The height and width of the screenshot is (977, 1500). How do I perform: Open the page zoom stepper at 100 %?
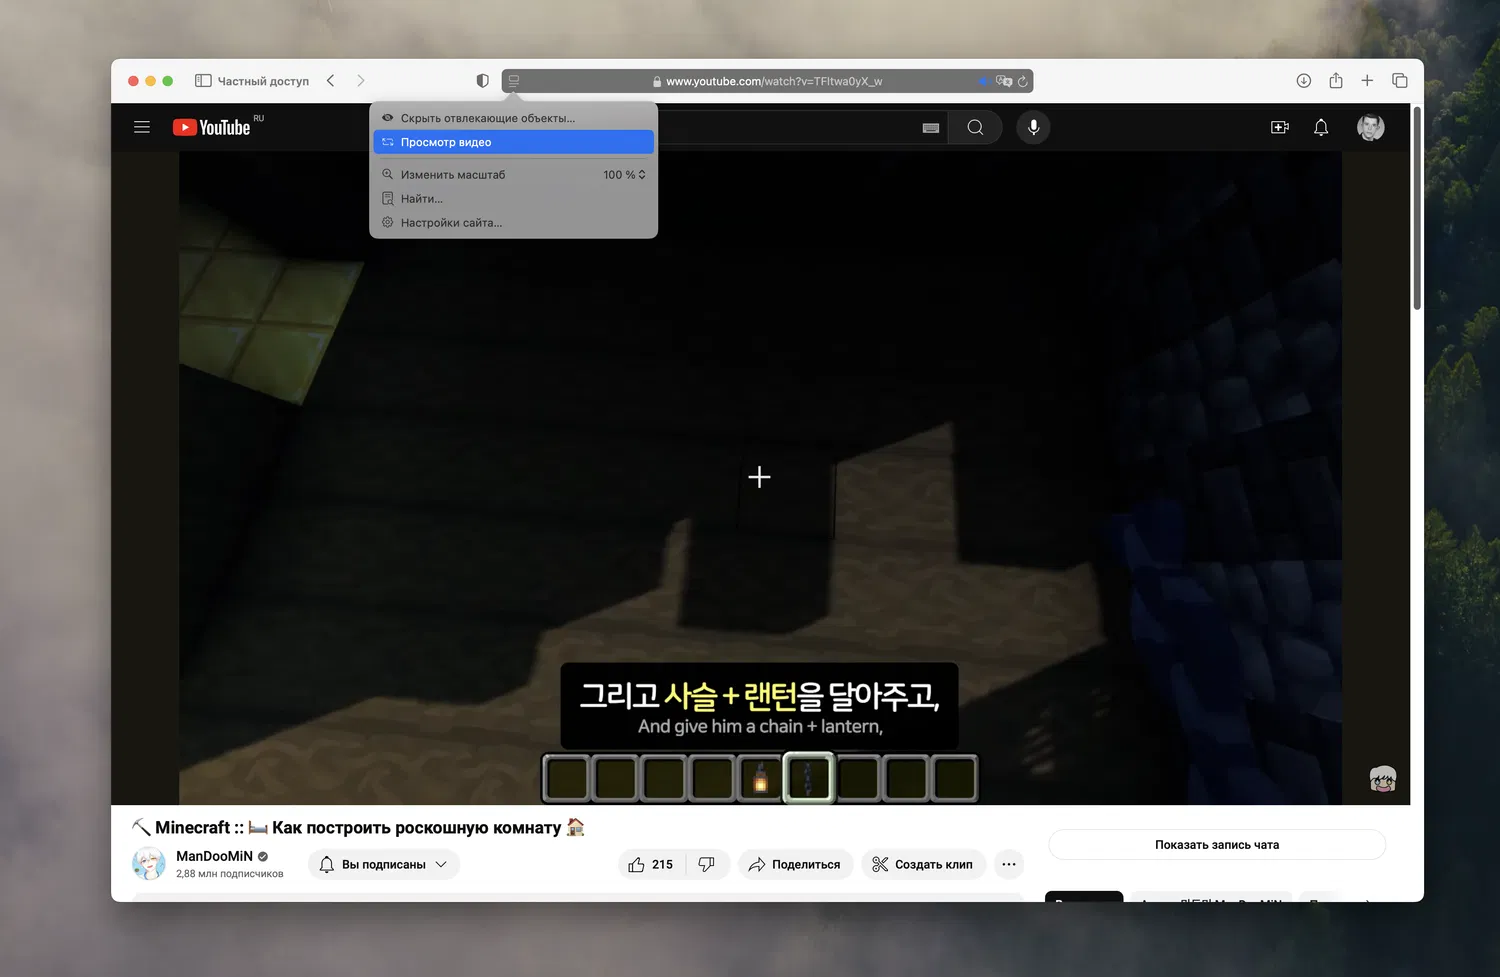625,174
